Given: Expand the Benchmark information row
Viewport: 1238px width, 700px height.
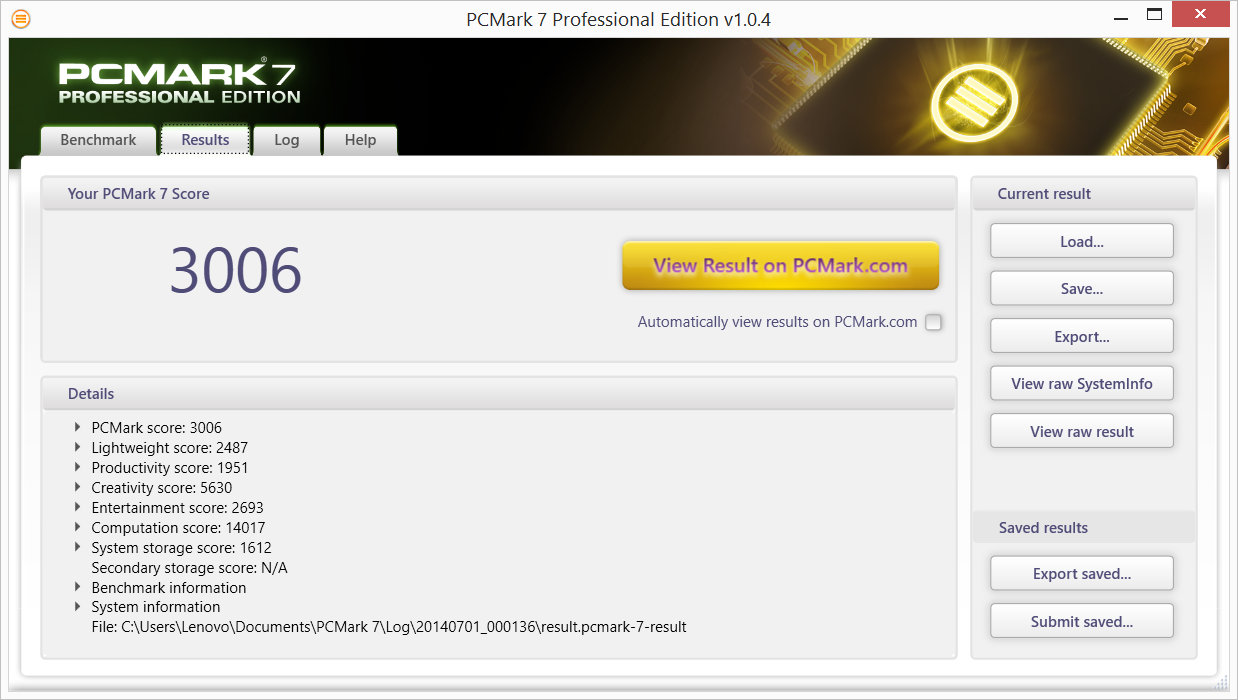Looking at the screenshot, I should (78, 587).
